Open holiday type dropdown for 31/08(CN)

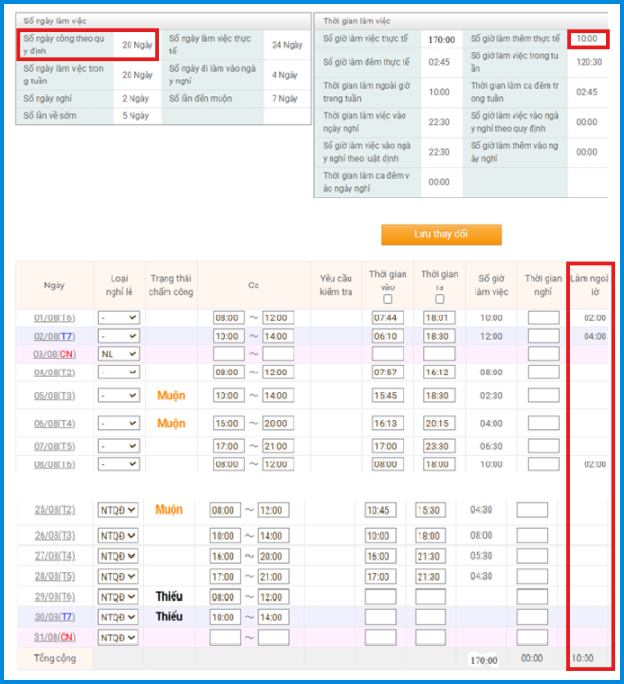[x=118, y=637]
